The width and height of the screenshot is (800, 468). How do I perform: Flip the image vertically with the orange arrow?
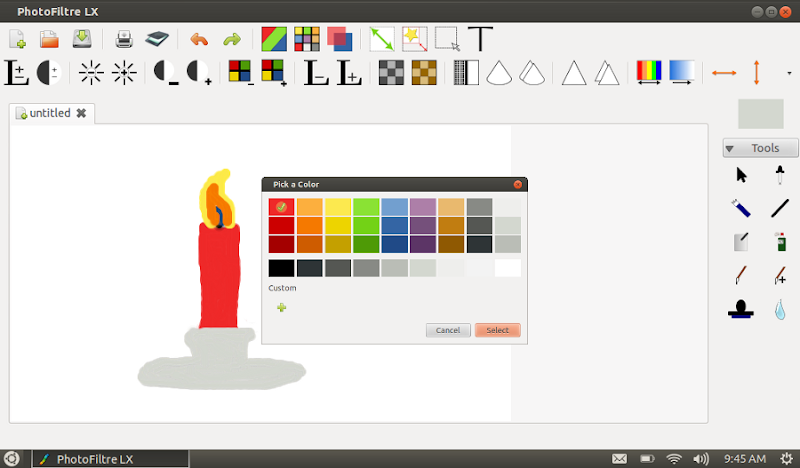(x=757, y=72)
